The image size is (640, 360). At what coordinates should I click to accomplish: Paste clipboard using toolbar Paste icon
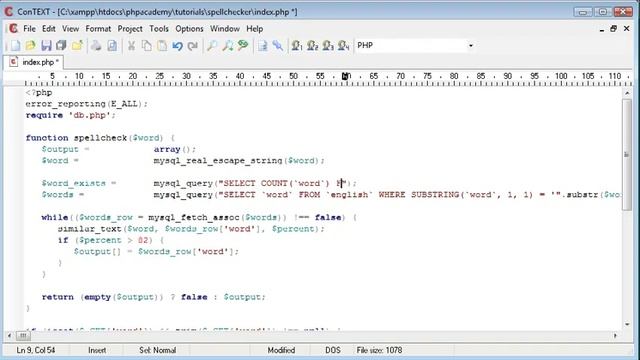point(162,45)
